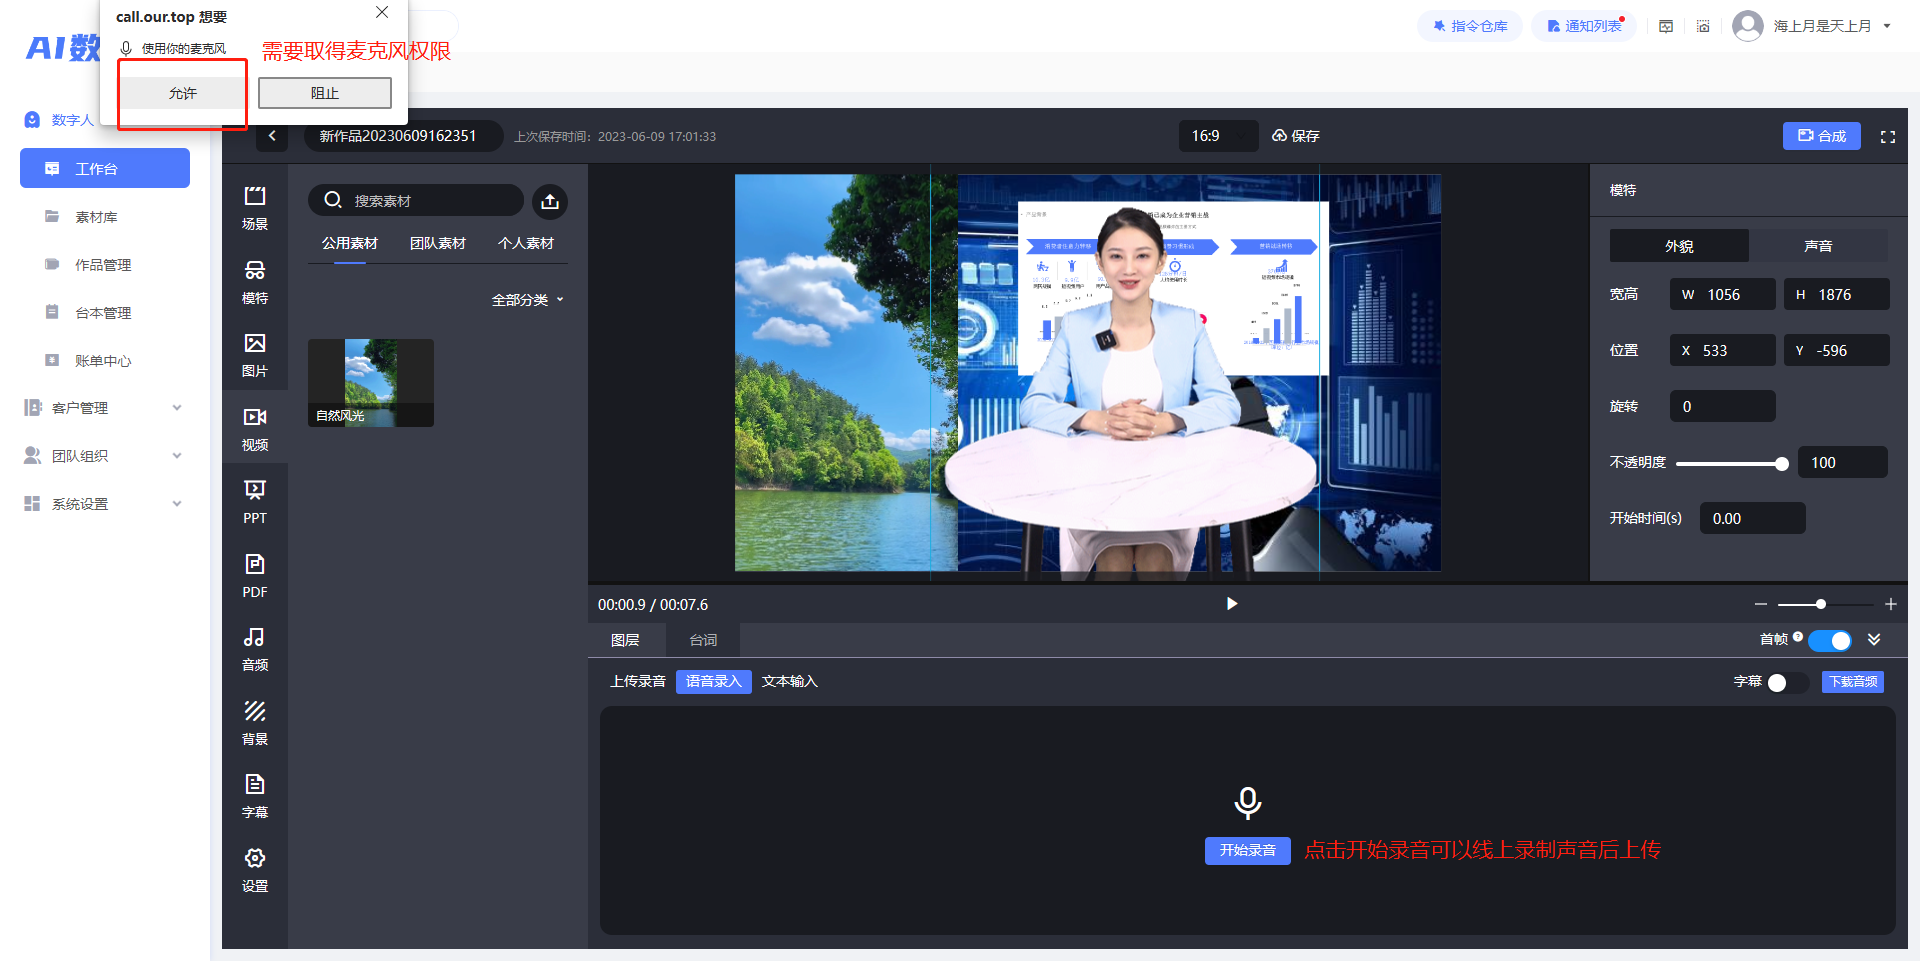Switch to the 台词 tab
Viewport: 1920px width, 961px height.
[703, 640]
